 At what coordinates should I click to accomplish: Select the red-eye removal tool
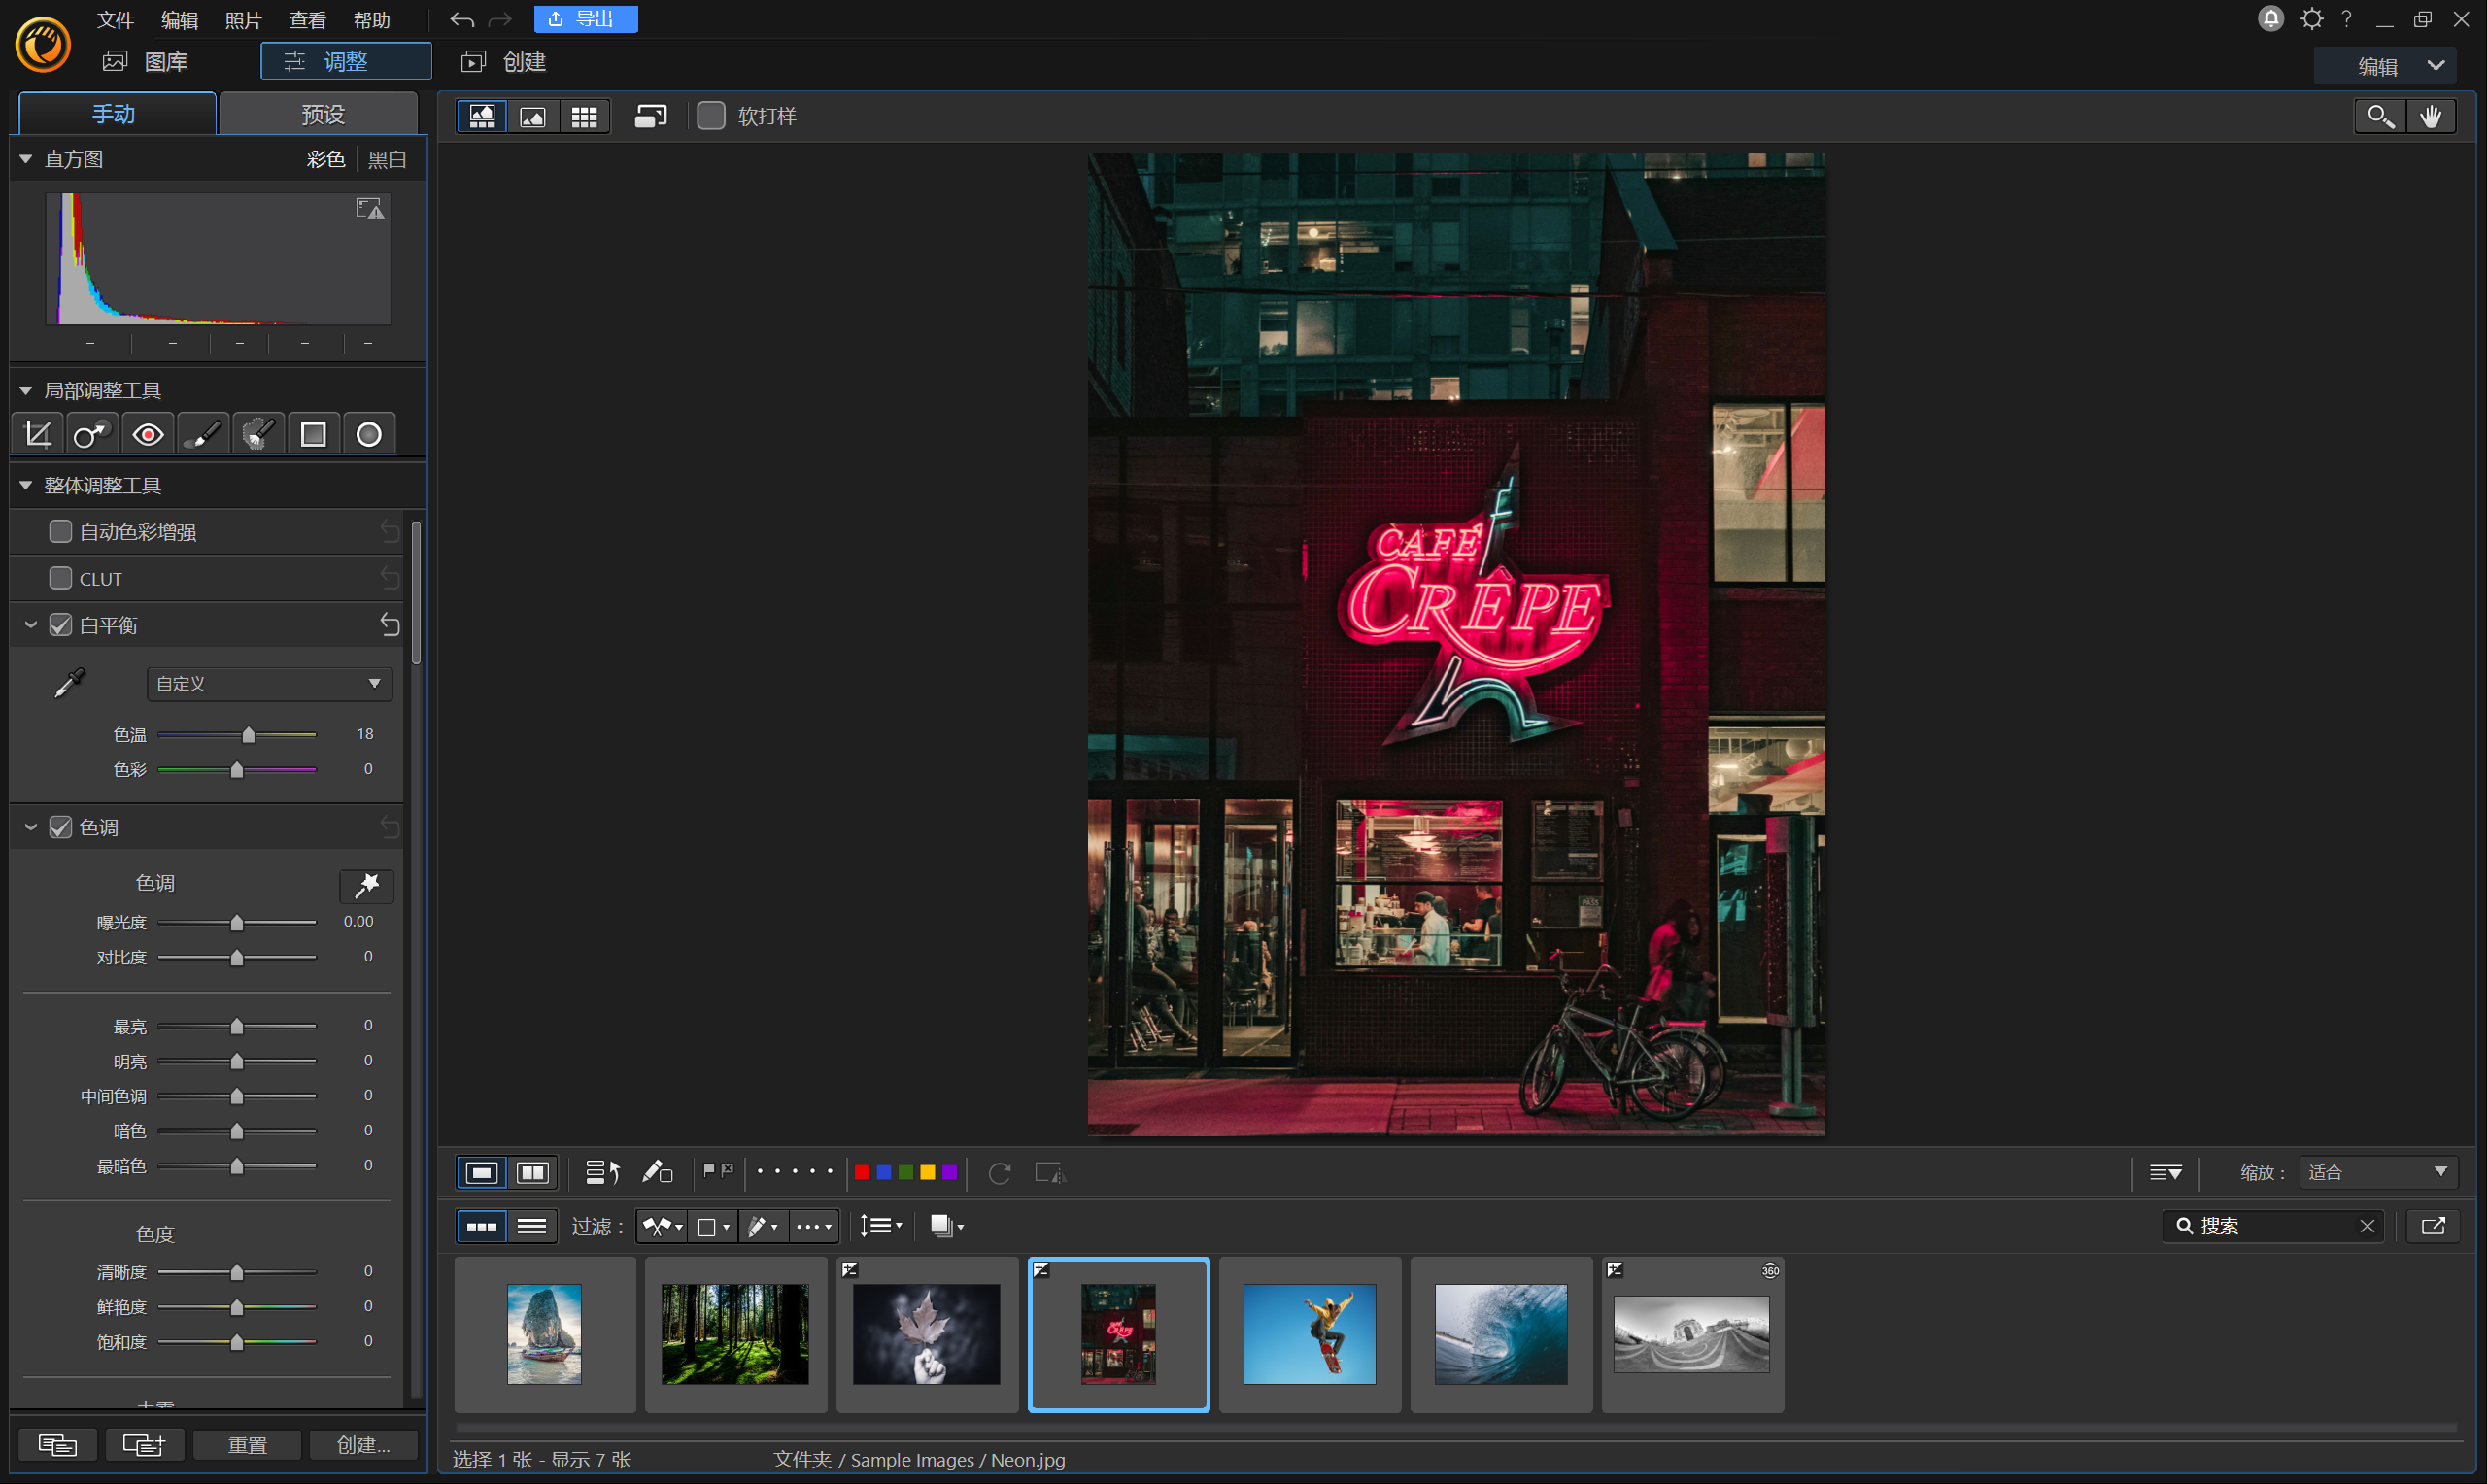[x=148, y=434]
